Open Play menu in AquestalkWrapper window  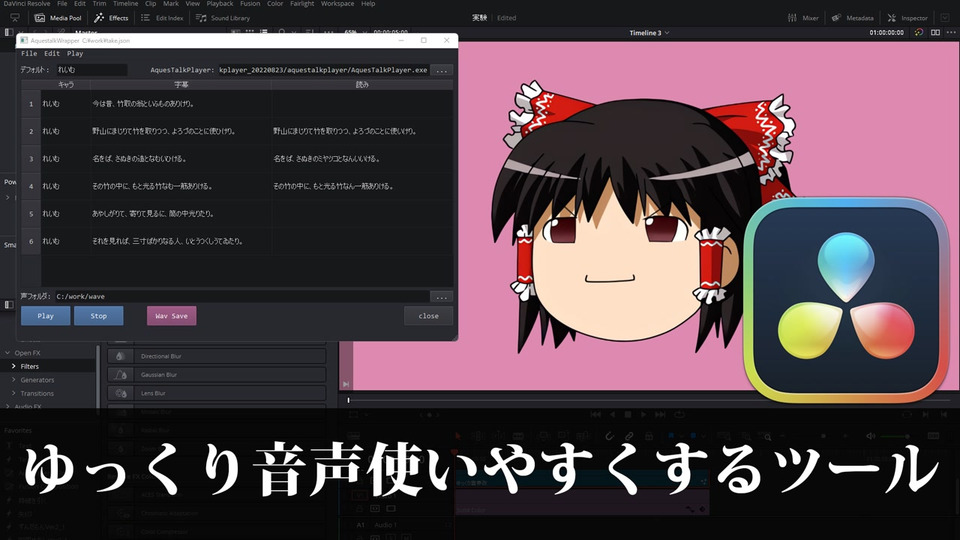click(x=75, y=54)
